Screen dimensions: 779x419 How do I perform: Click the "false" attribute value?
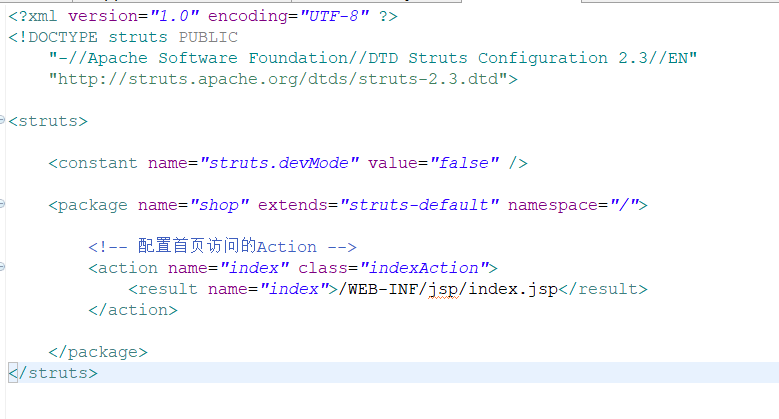click(464, 163)
